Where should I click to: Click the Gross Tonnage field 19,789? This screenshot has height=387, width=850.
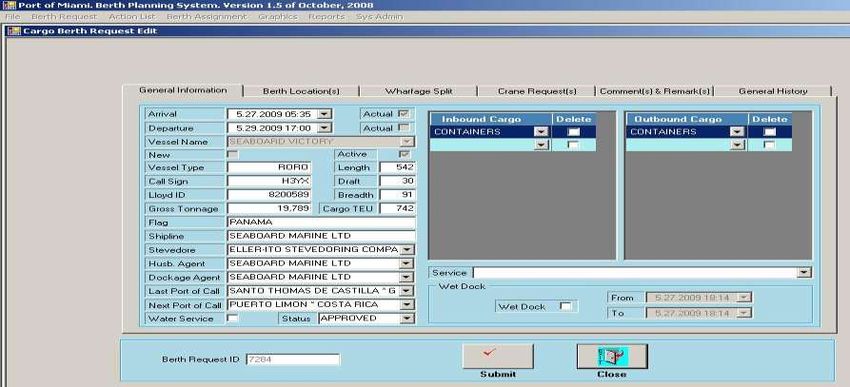pos(269,209)
